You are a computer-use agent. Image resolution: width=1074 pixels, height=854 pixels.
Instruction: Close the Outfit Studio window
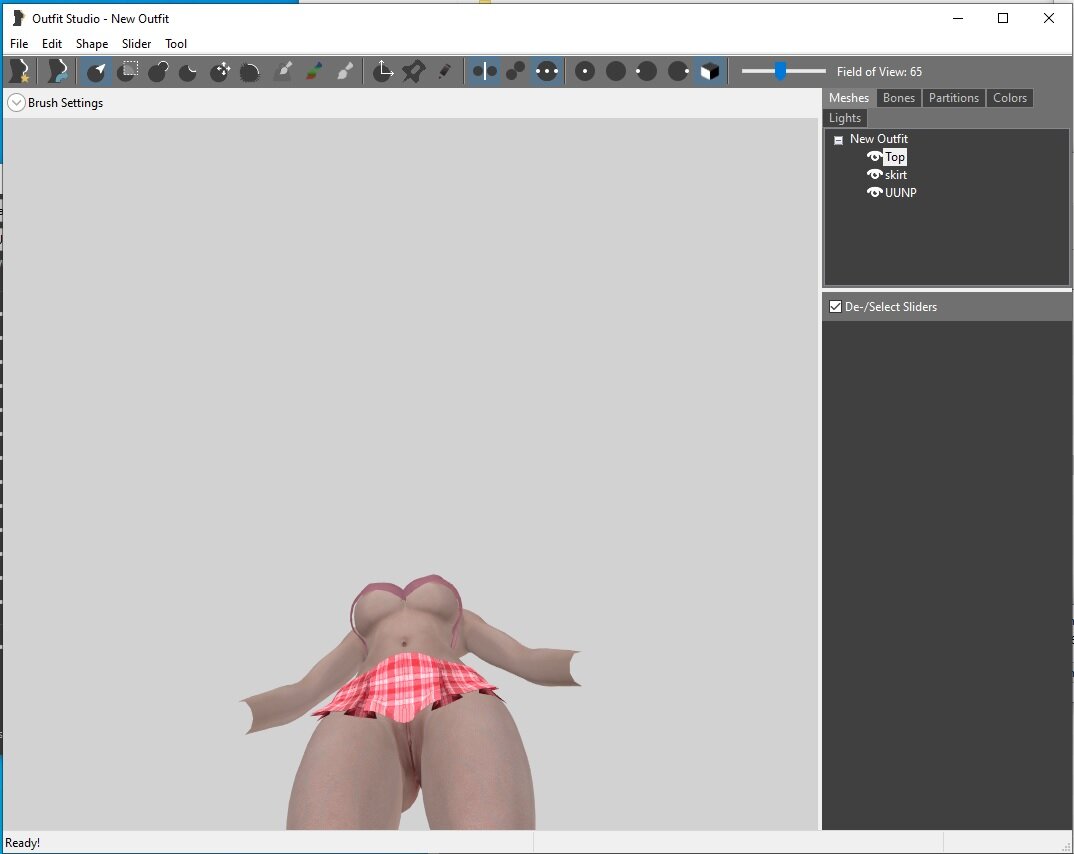1049,18
